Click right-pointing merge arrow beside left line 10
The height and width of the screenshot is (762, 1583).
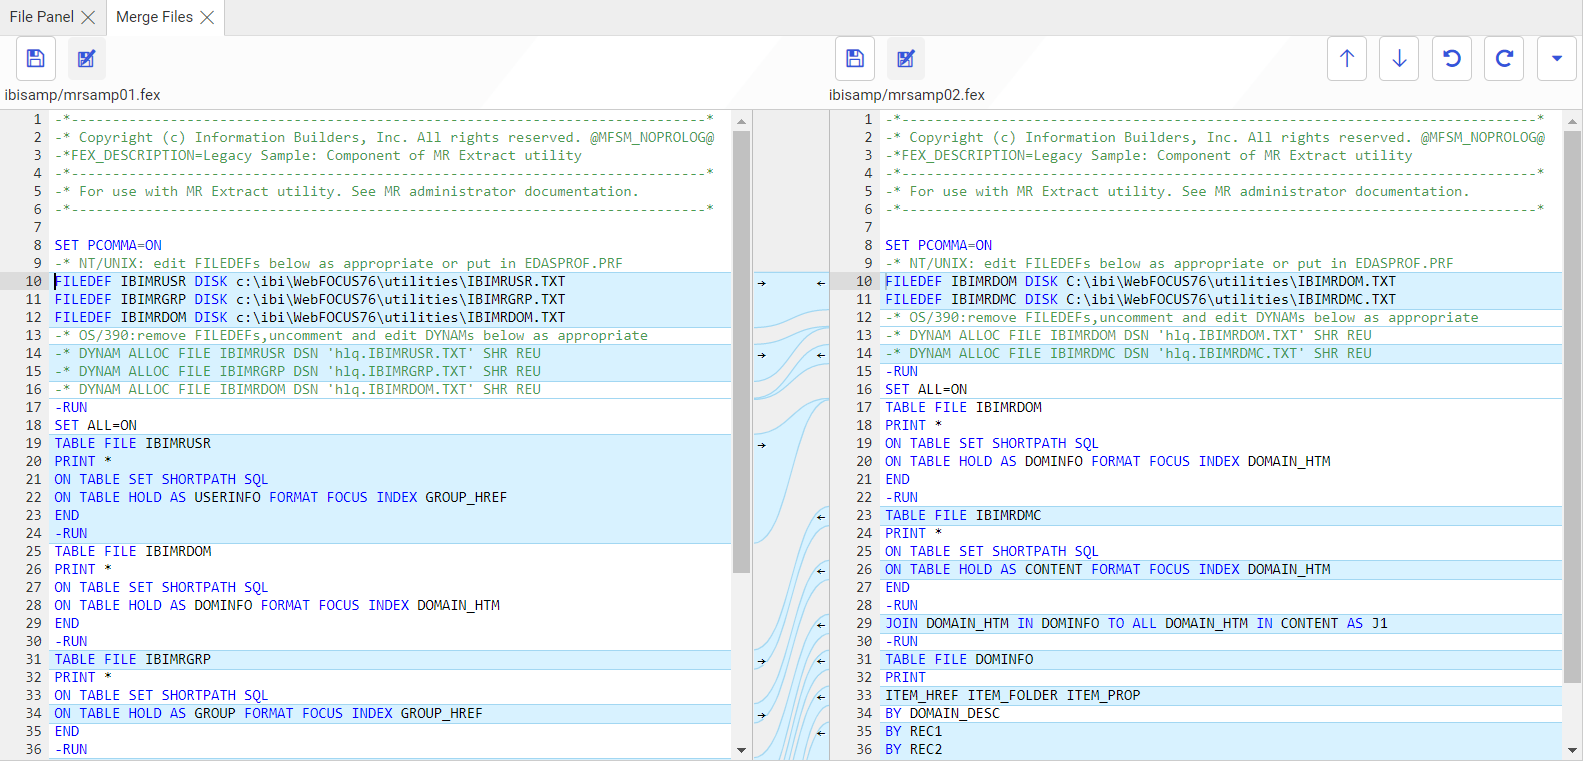[762, 283]
